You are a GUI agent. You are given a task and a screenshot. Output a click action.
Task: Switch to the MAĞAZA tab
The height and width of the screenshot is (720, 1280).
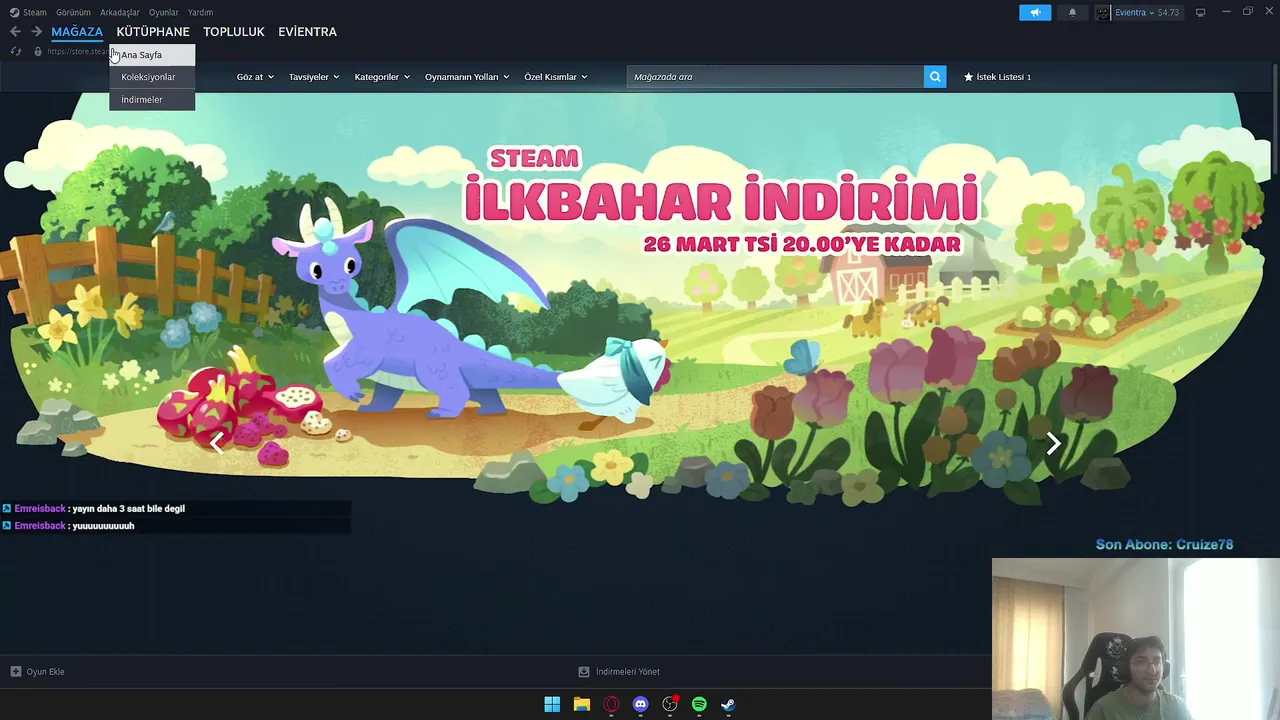click(x=77, y=32)
